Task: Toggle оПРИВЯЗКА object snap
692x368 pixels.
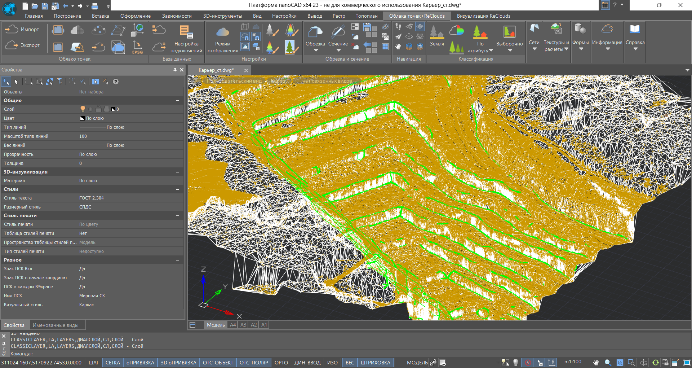Action: coord(140,363)
